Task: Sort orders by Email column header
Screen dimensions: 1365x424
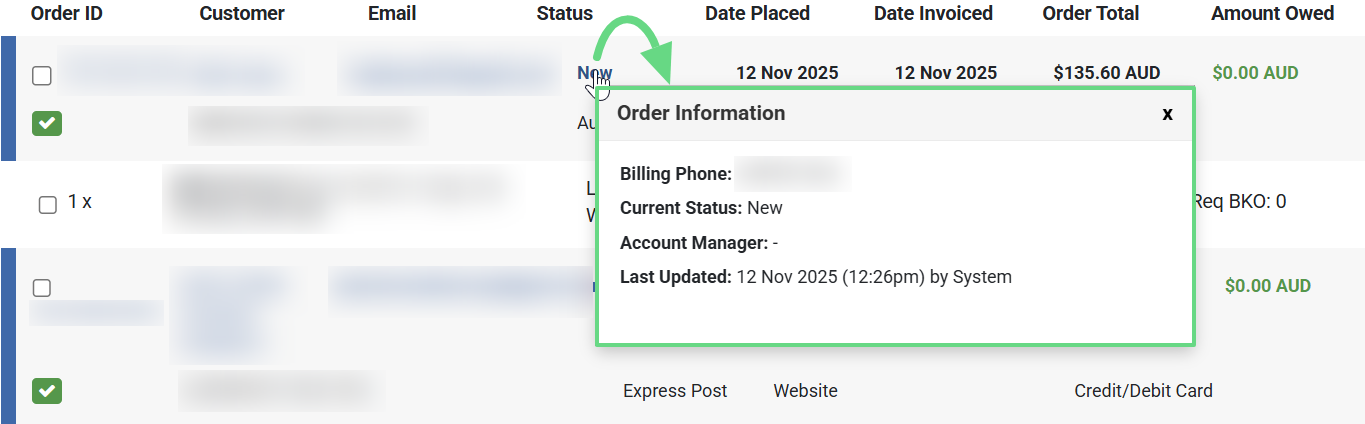Action: coord(392,14)
